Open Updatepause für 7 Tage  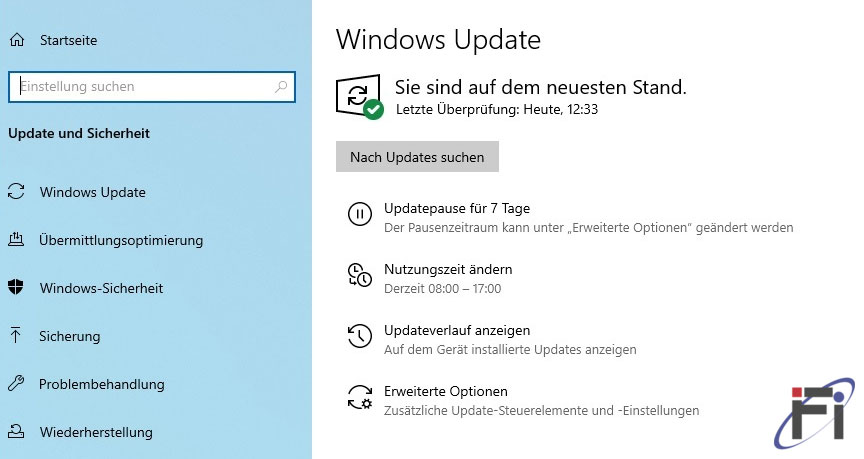(457, 208)
